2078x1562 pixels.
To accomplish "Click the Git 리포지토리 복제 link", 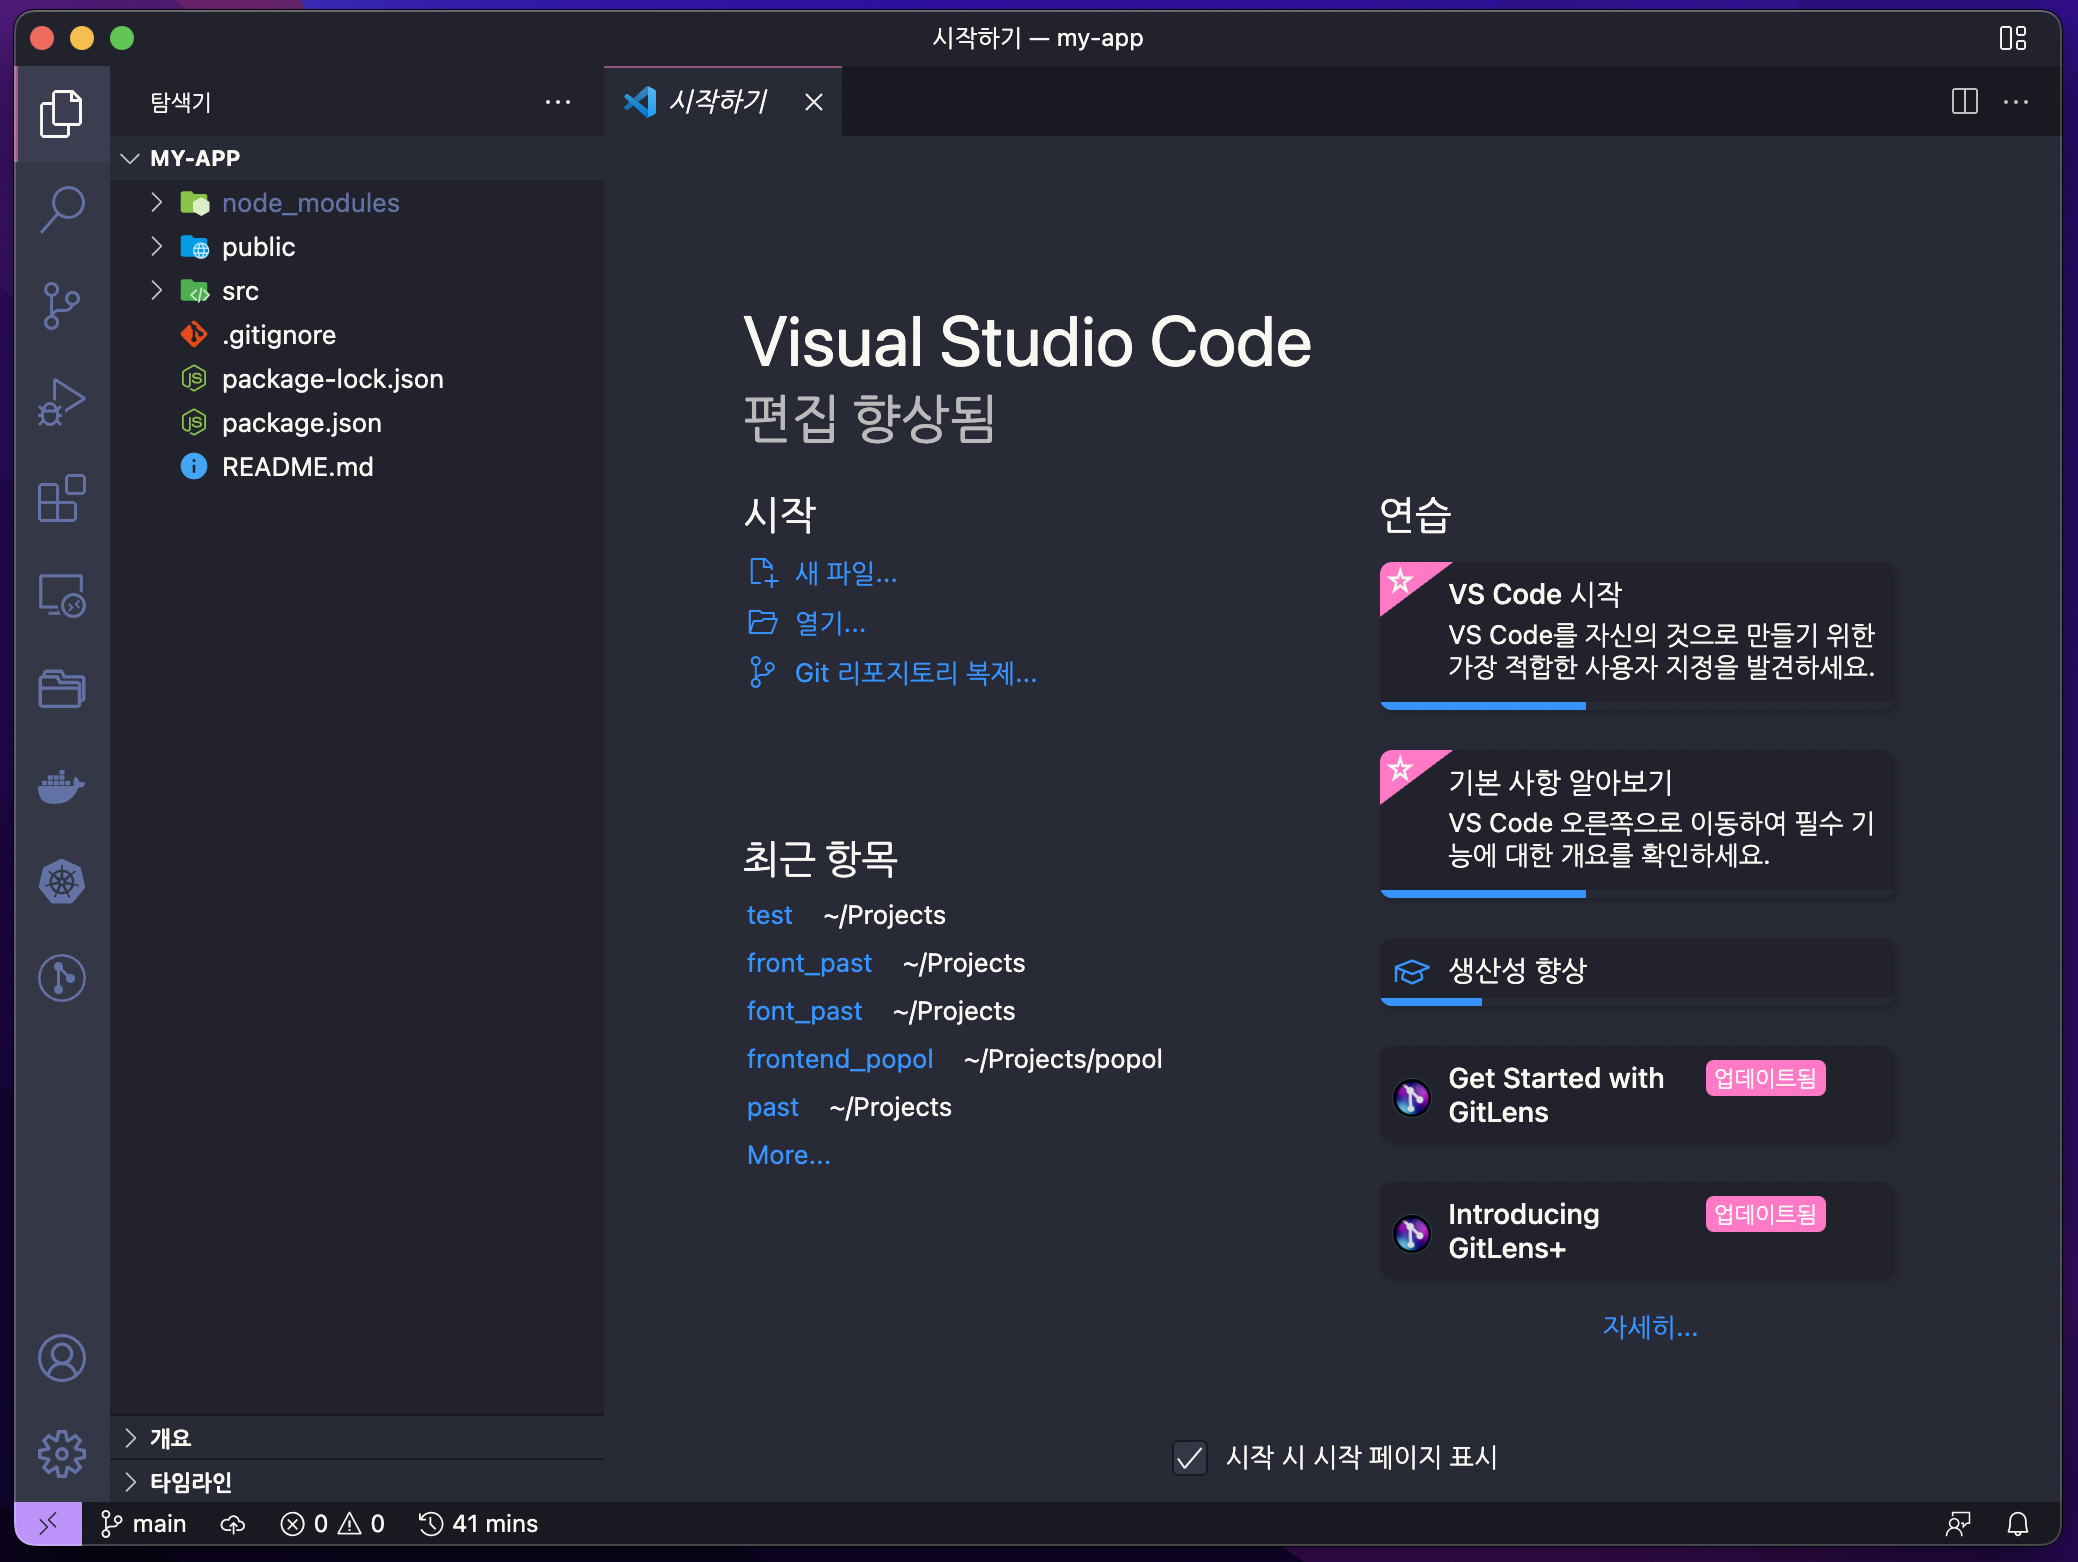I will tap(915, 673).
